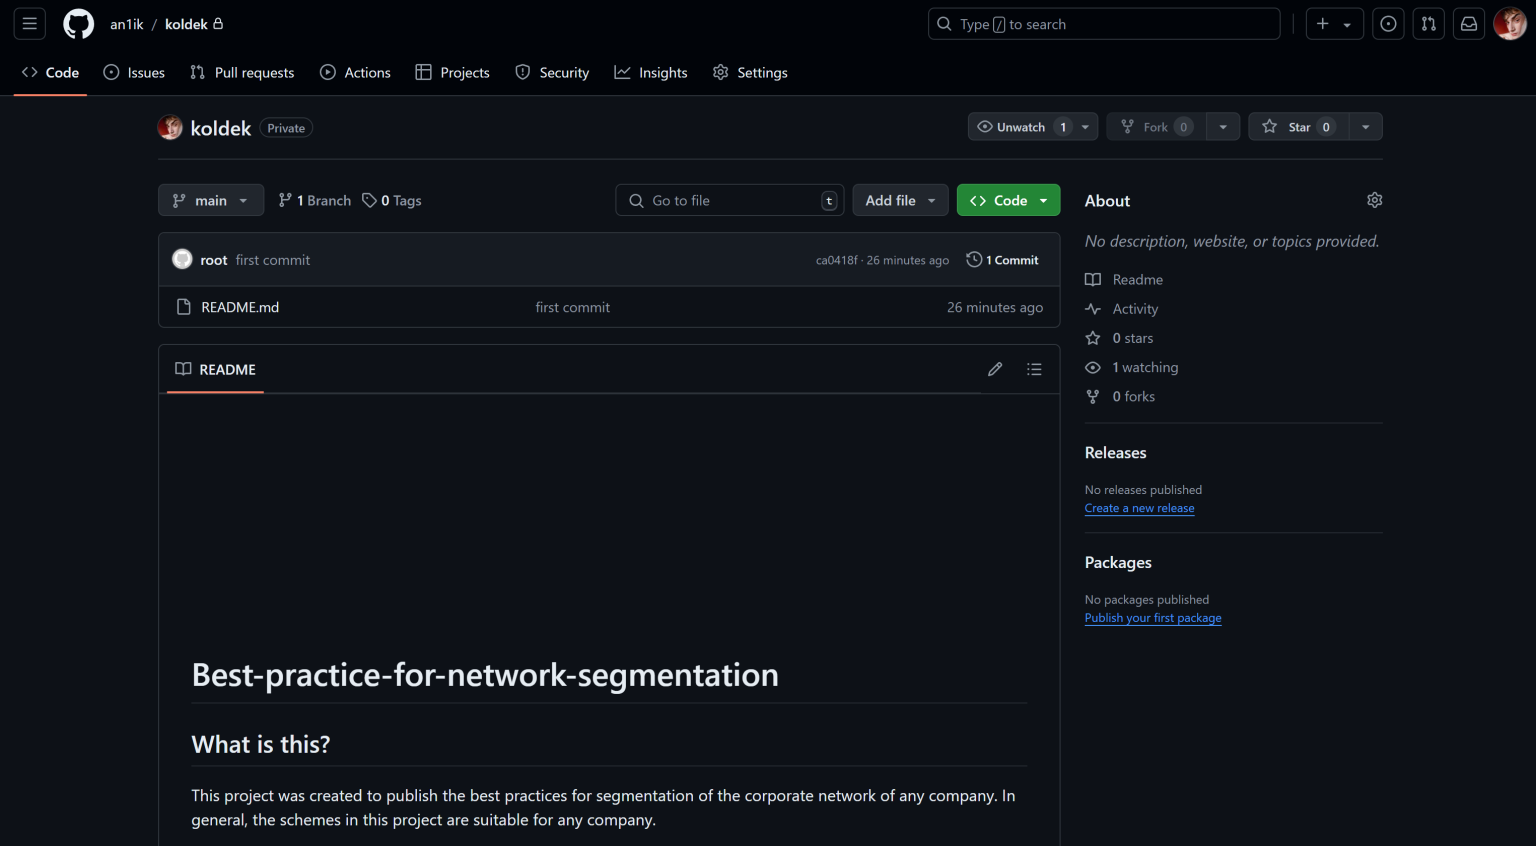
Task: Open the About section settings gear
Action: click(x=1374, y=200)
